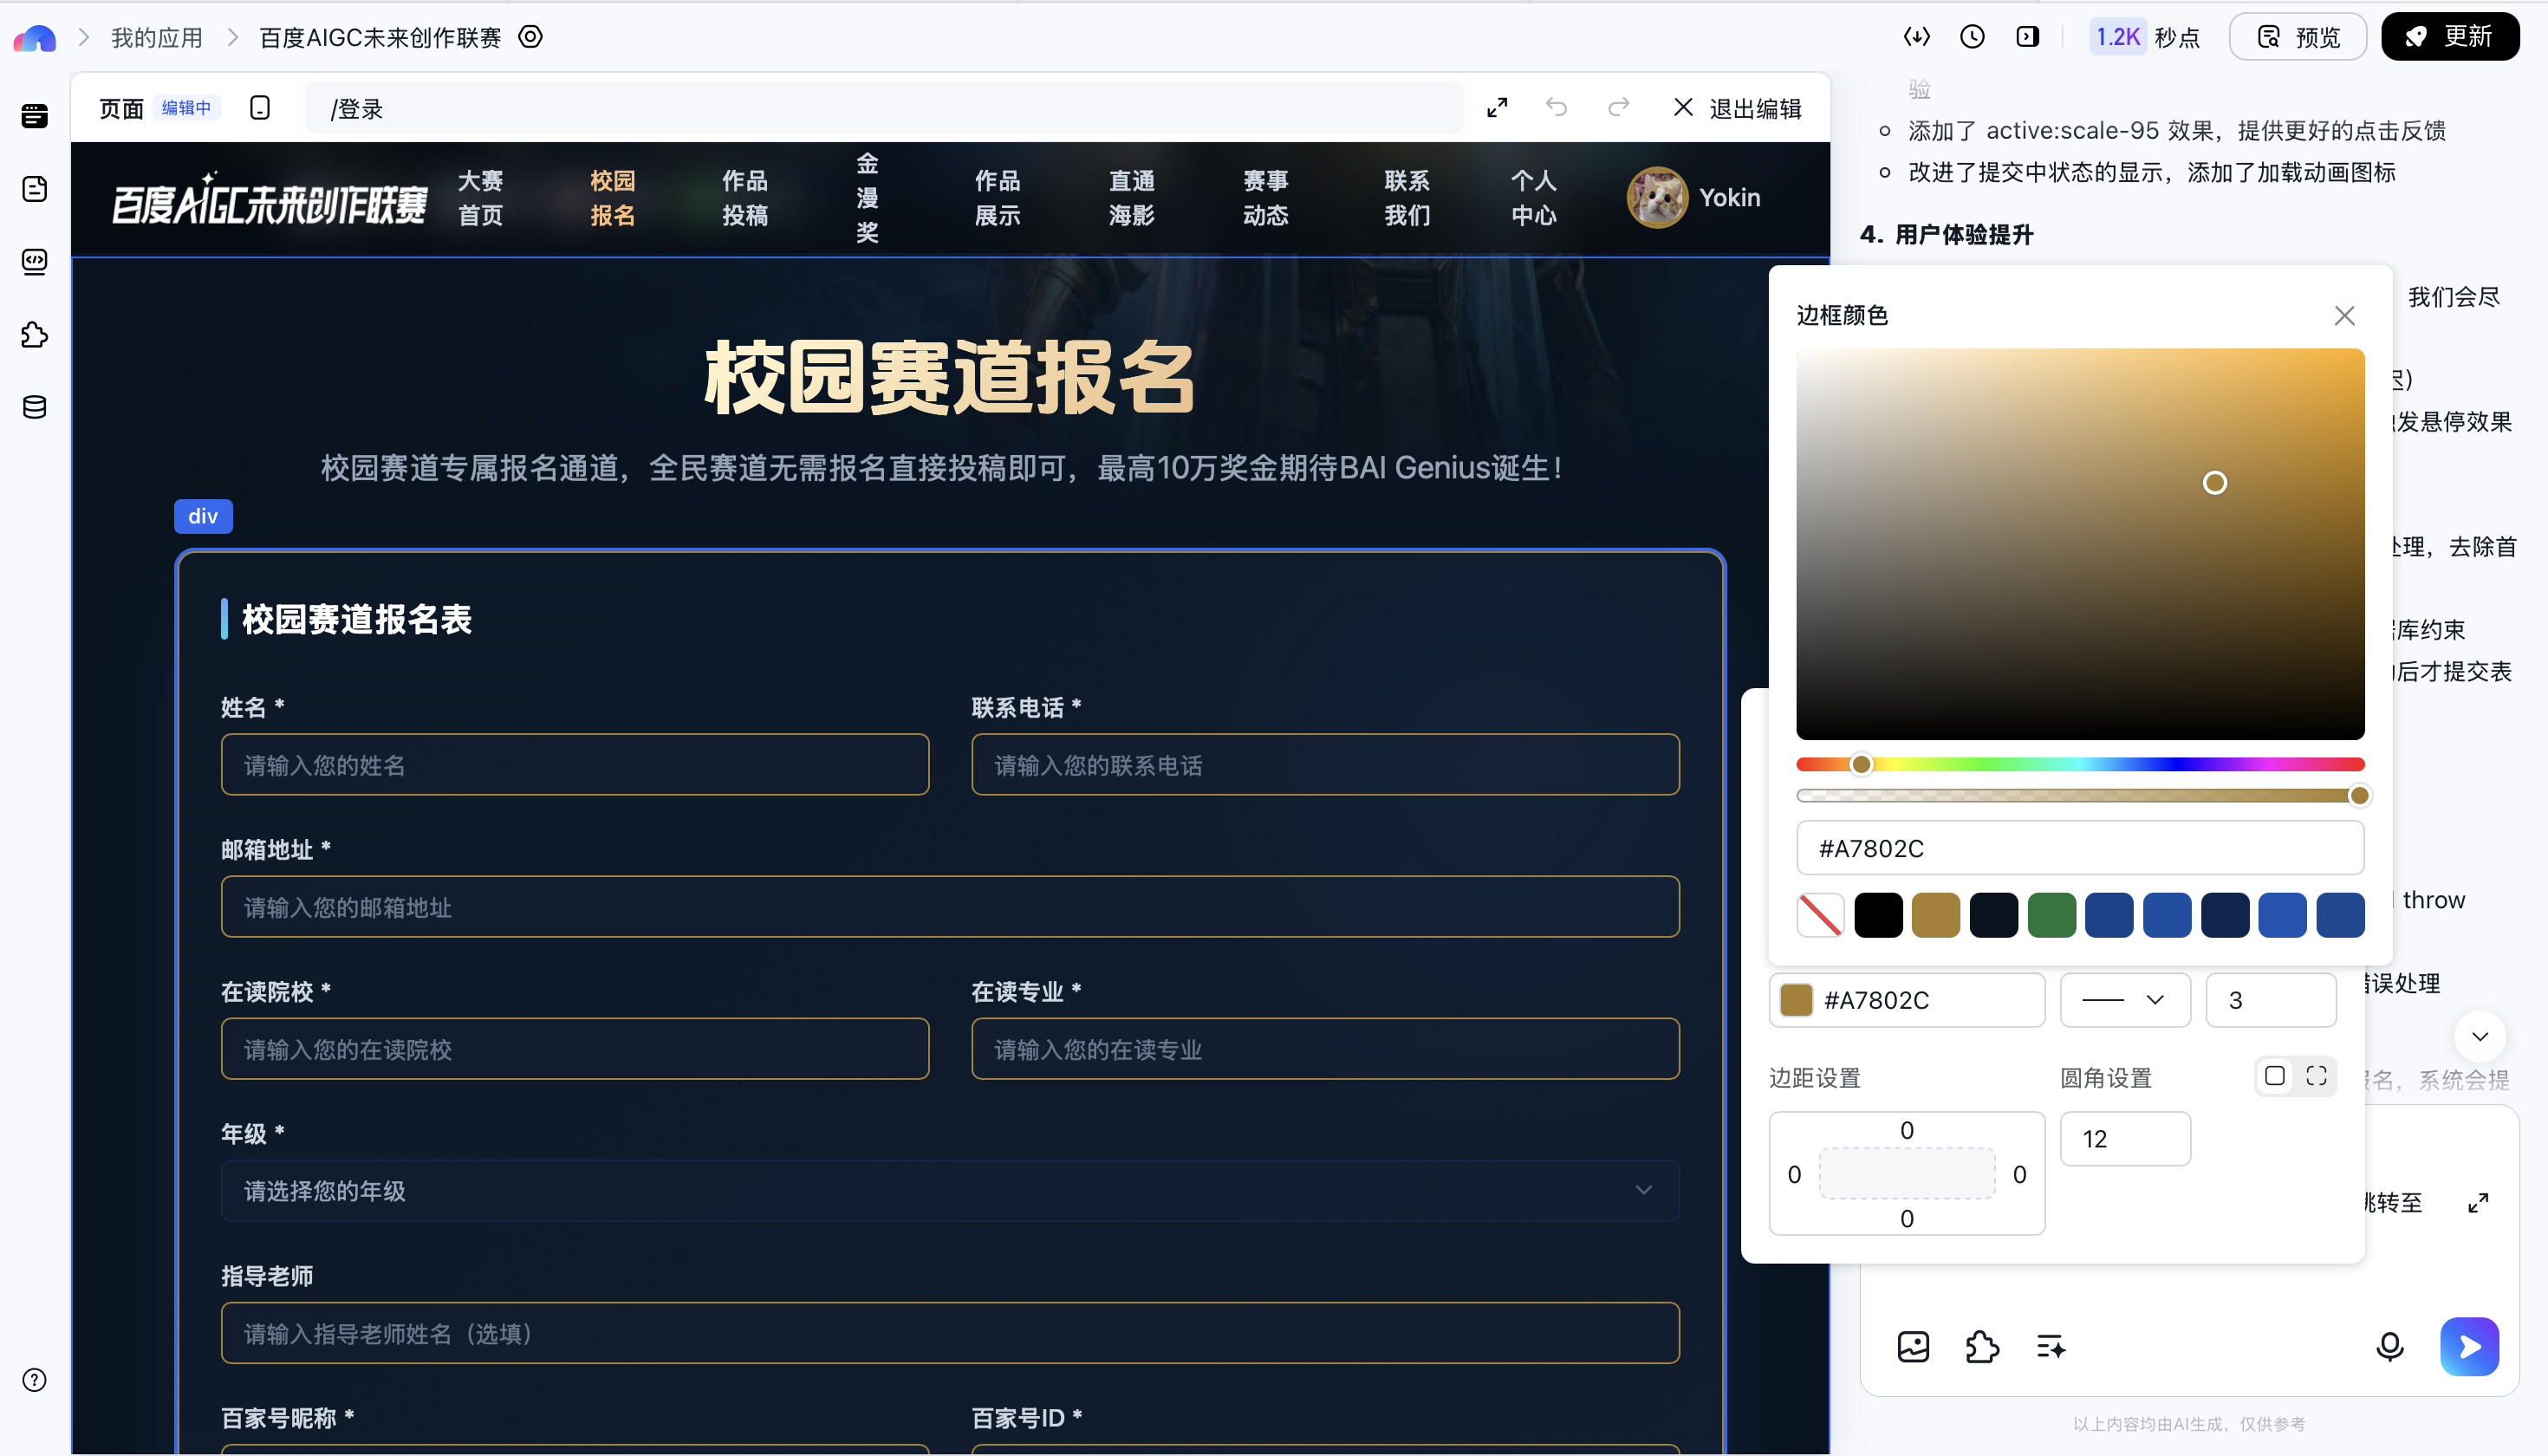Click the 预览 preview button
Screen dimensions: 2548x1456
click(2297, 36)
